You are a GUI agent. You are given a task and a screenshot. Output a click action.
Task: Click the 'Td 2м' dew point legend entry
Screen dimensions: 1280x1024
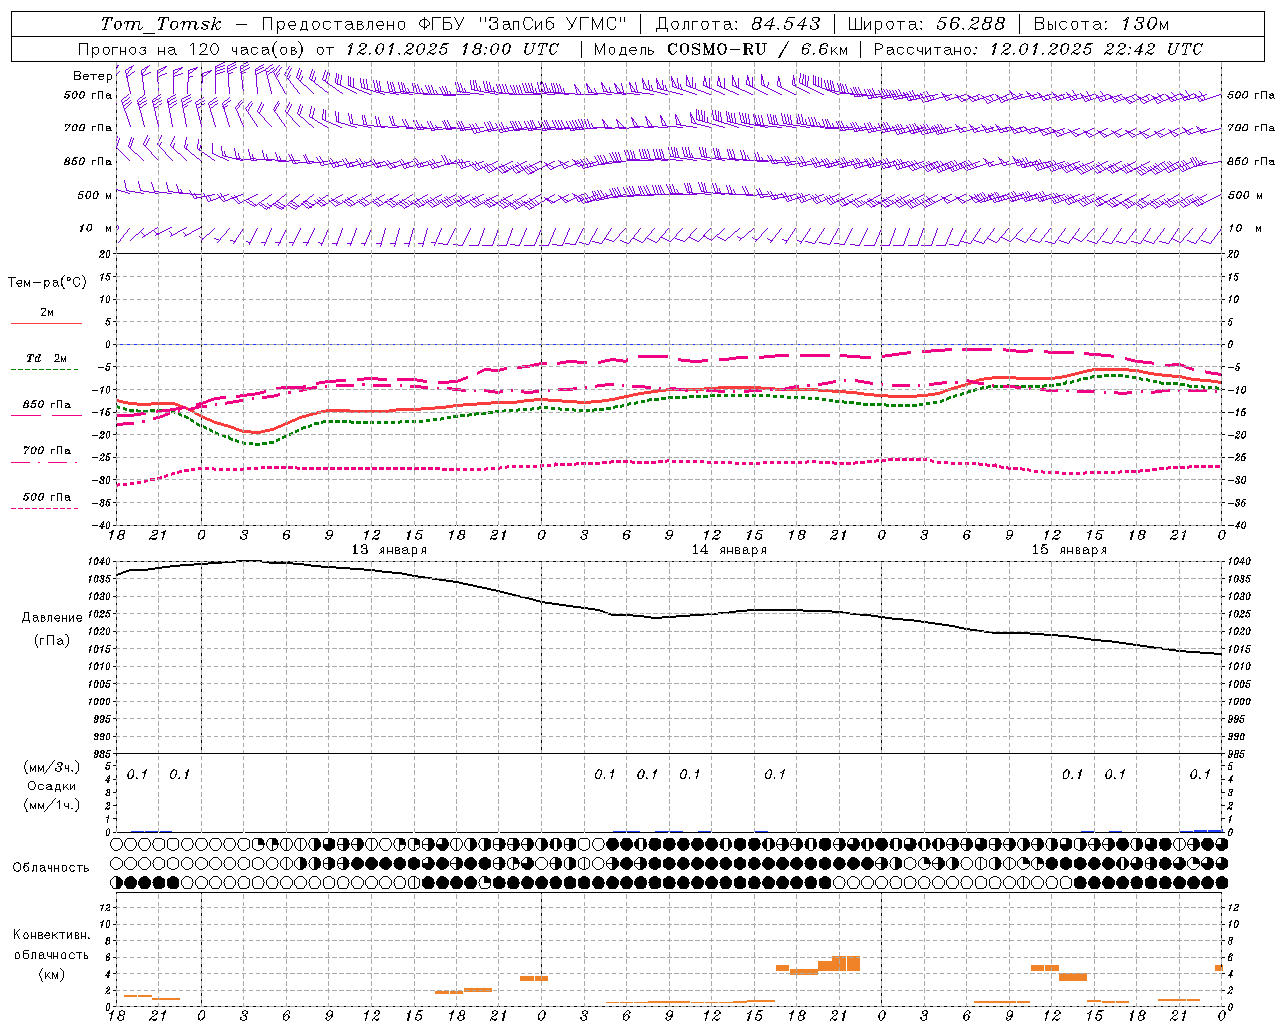coord(47,358)
